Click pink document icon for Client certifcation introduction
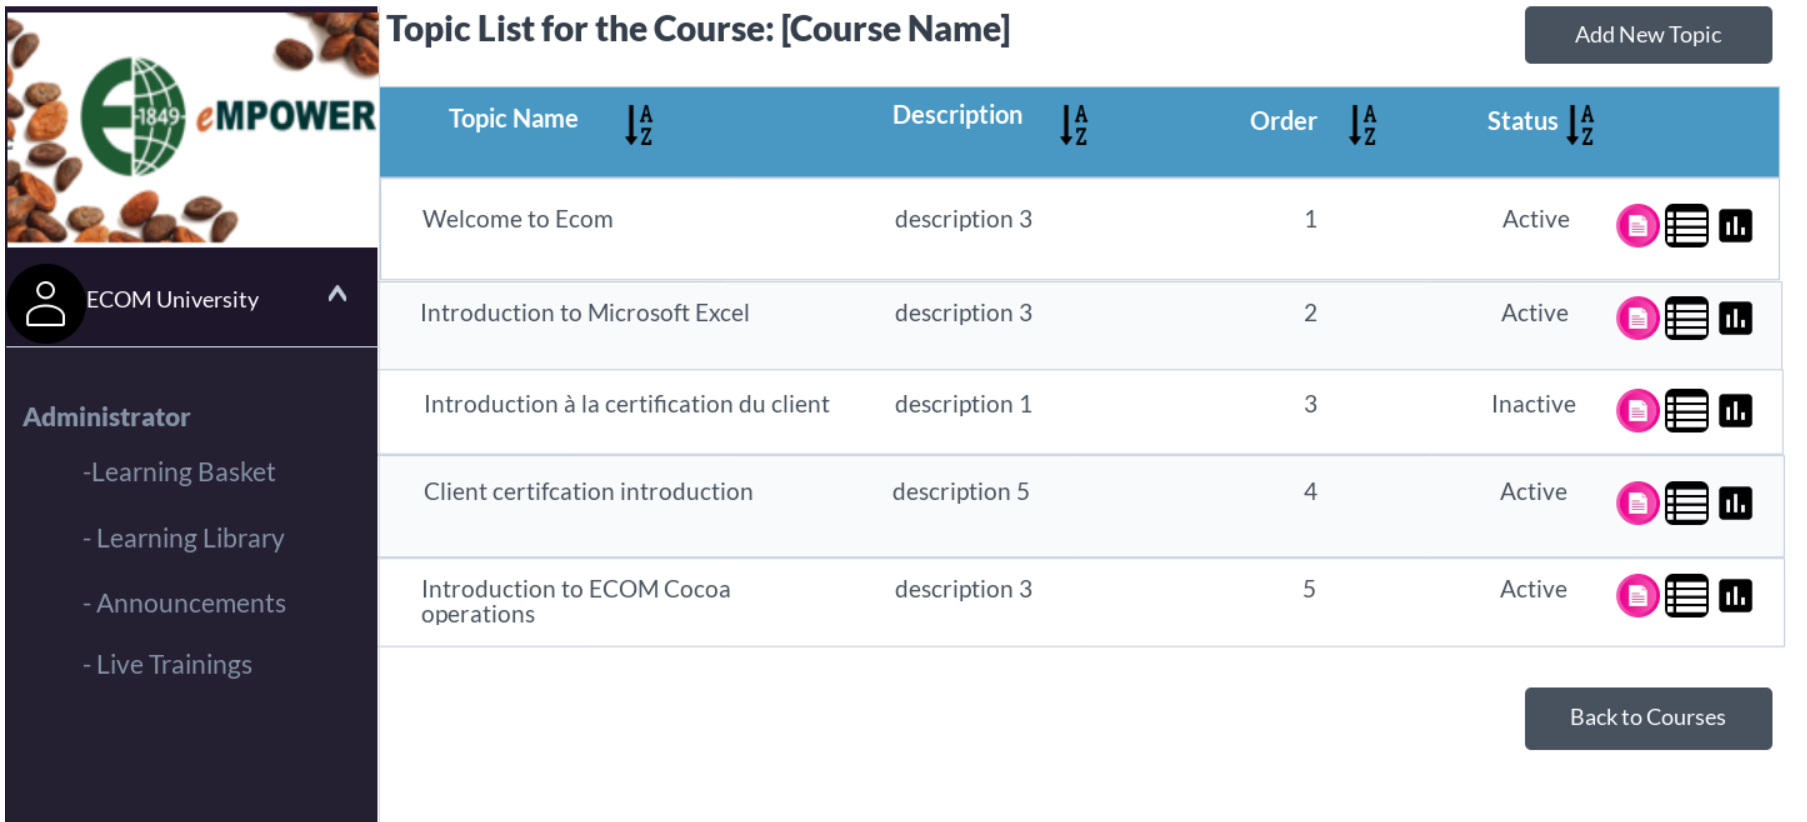The width and height of the screenshot is (1807, 822). tap(1637, 503)
